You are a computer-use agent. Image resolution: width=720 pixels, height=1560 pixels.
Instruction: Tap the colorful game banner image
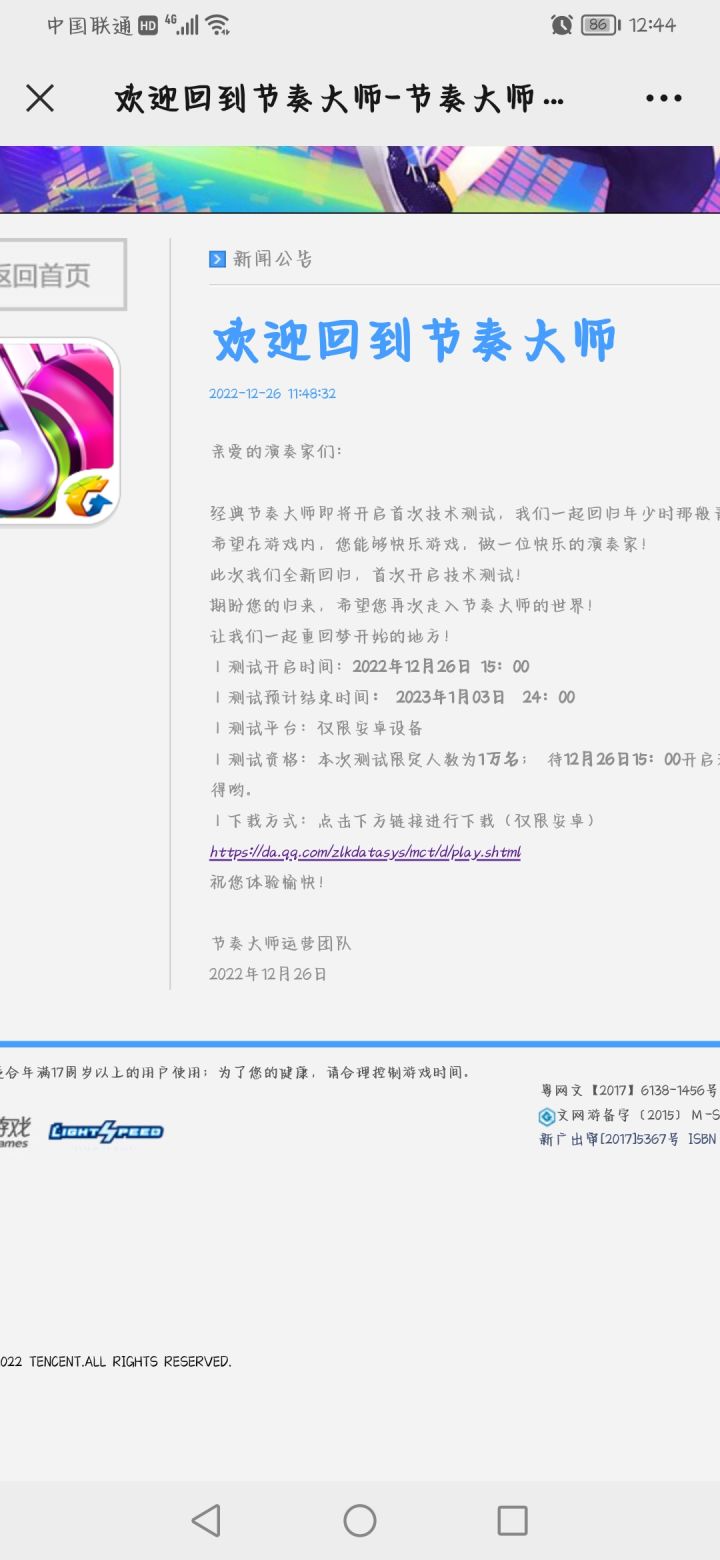[x=360, y=179]
